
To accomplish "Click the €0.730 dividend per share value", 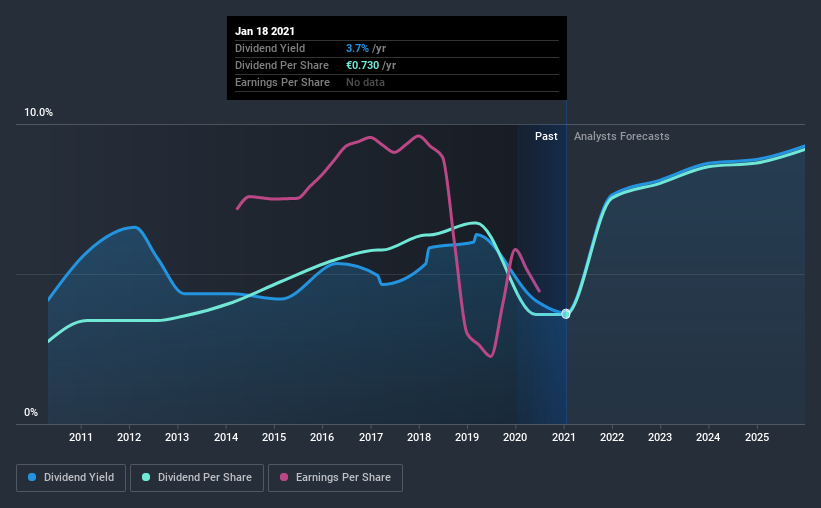I will click(362, 65).
